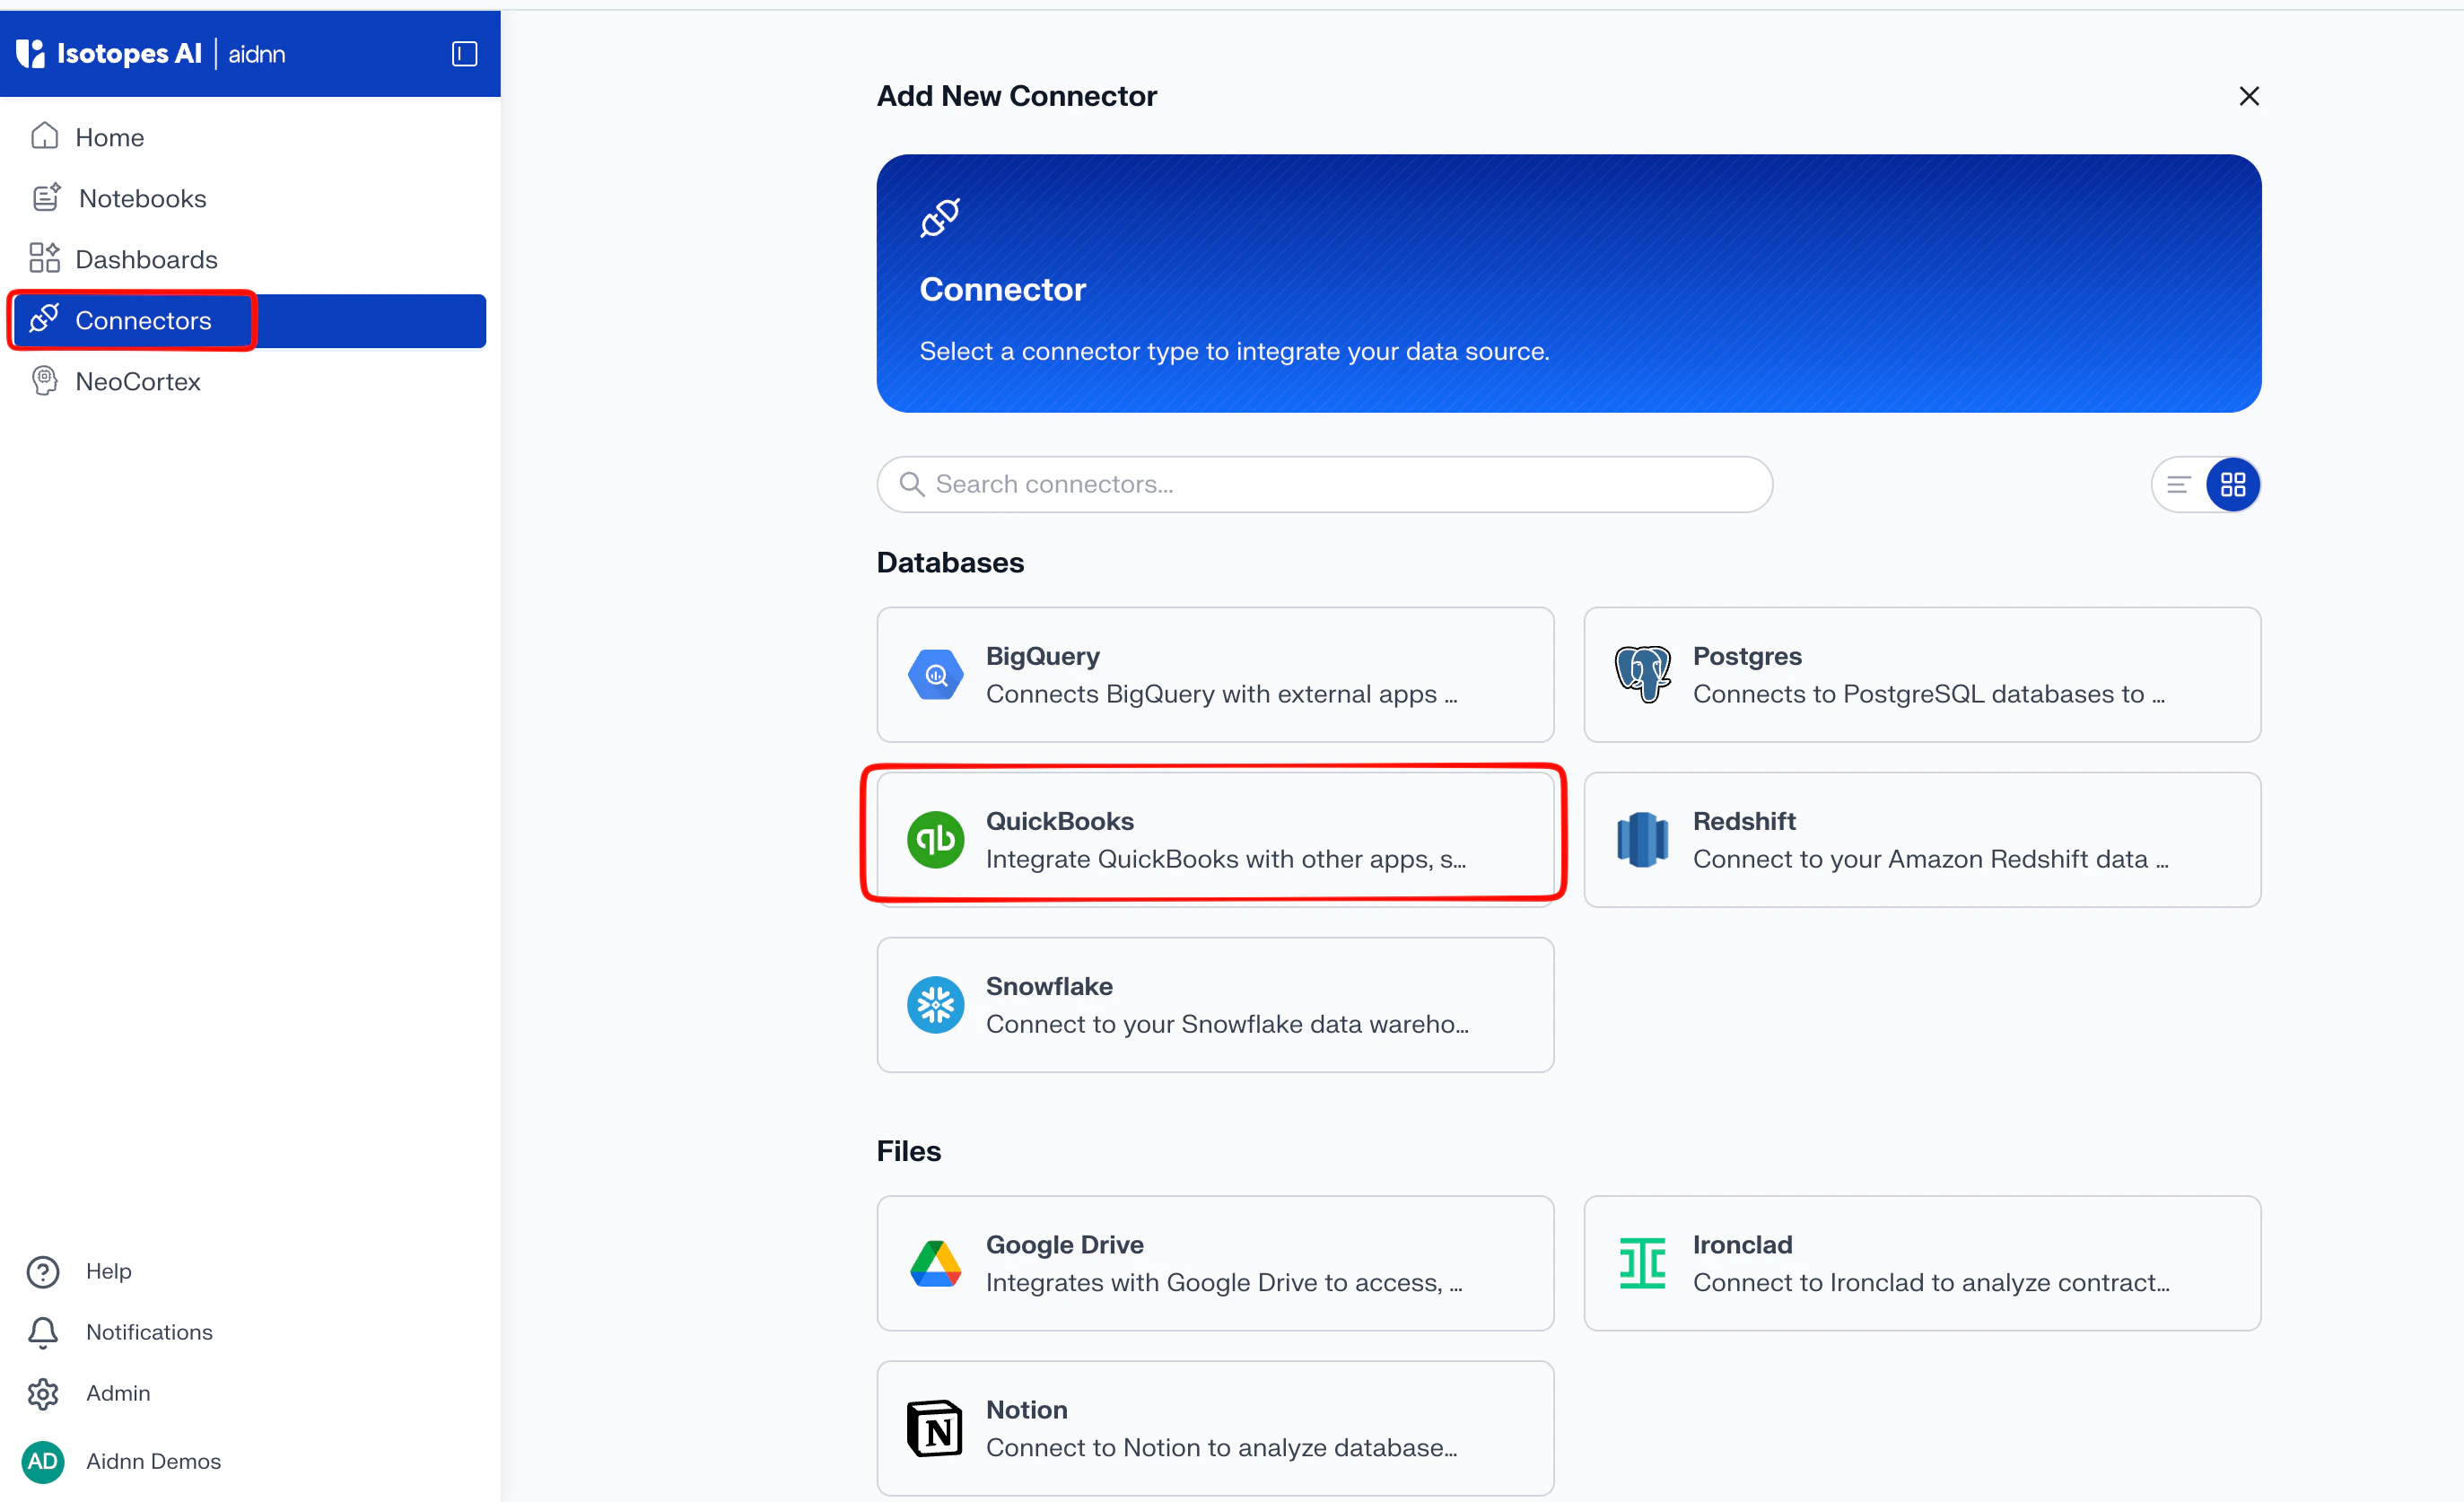Click the Databases section heading

coord(951,563)
